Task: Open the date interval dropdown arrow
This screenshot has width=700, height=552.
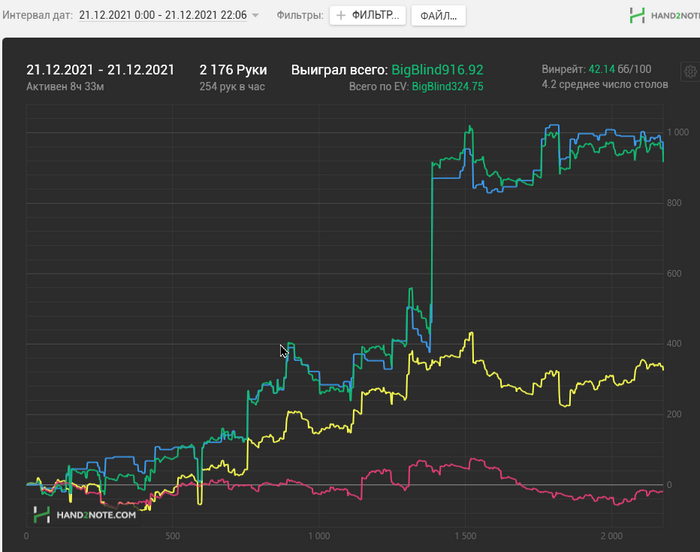Action: pos(255,15)
